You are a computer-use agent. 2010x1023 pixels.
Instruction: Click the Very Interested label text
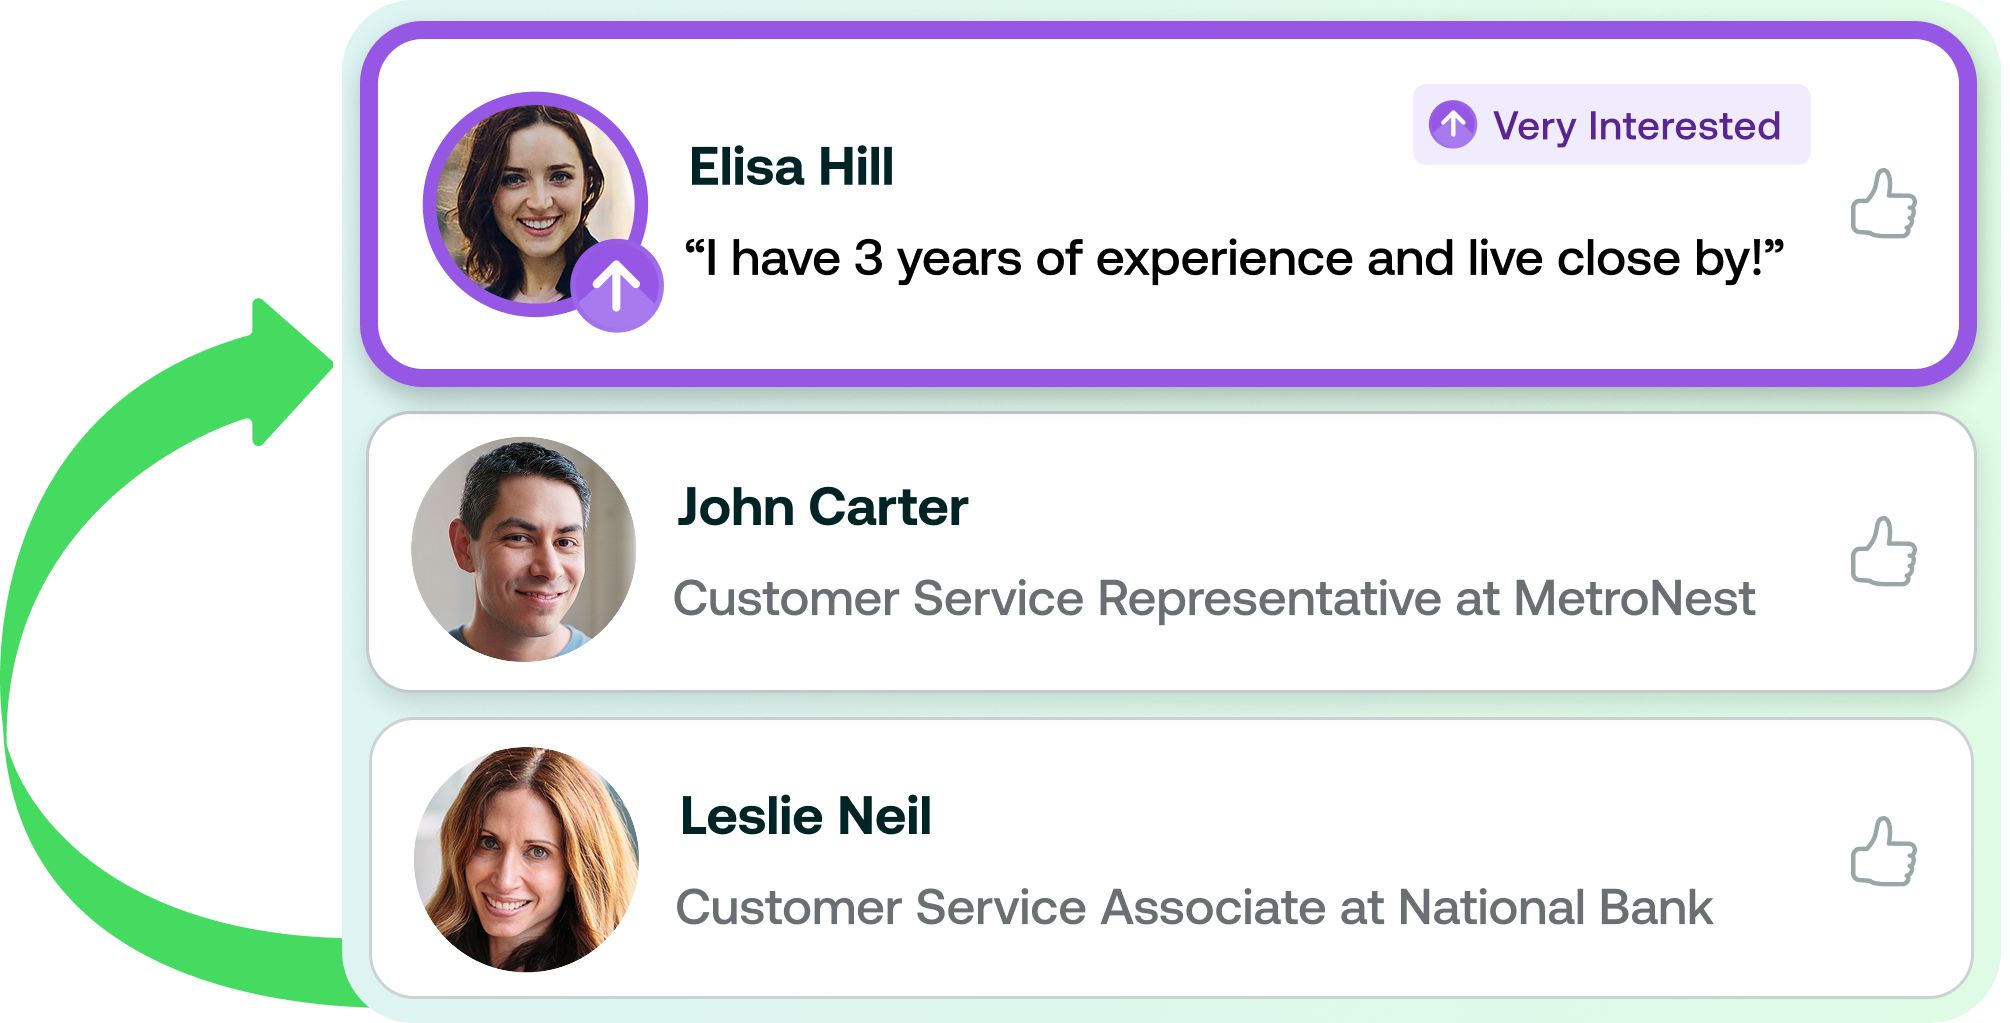(x=1636, y=126)
